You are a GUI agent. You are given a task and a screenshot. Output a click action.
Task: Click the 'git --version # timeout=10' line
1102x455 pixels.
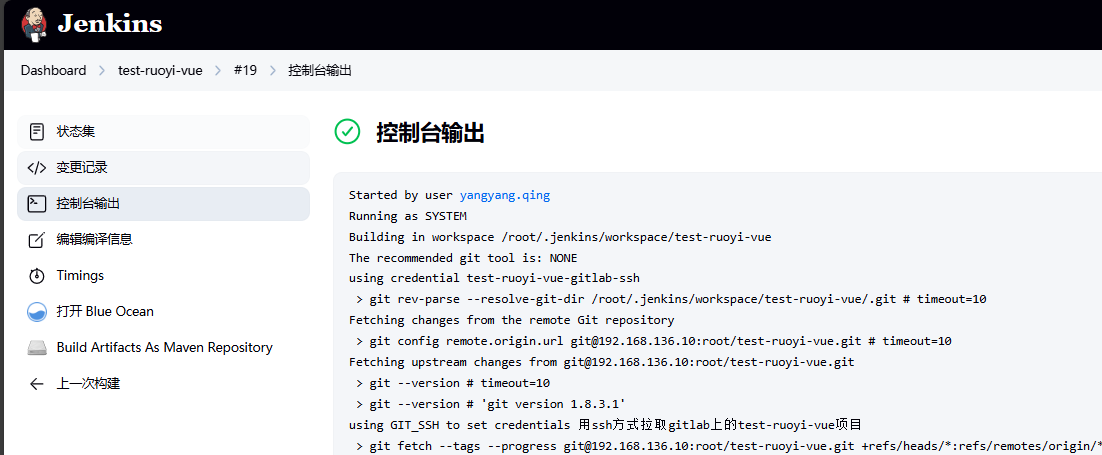pos(453,383)
